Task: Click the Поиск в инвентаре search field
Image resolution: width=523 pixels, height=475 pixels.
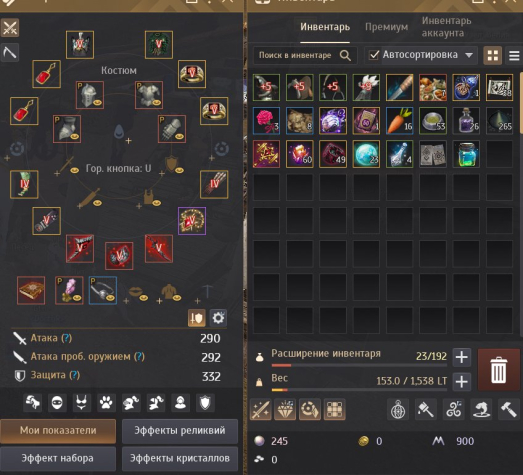Action: coord(305,55)
